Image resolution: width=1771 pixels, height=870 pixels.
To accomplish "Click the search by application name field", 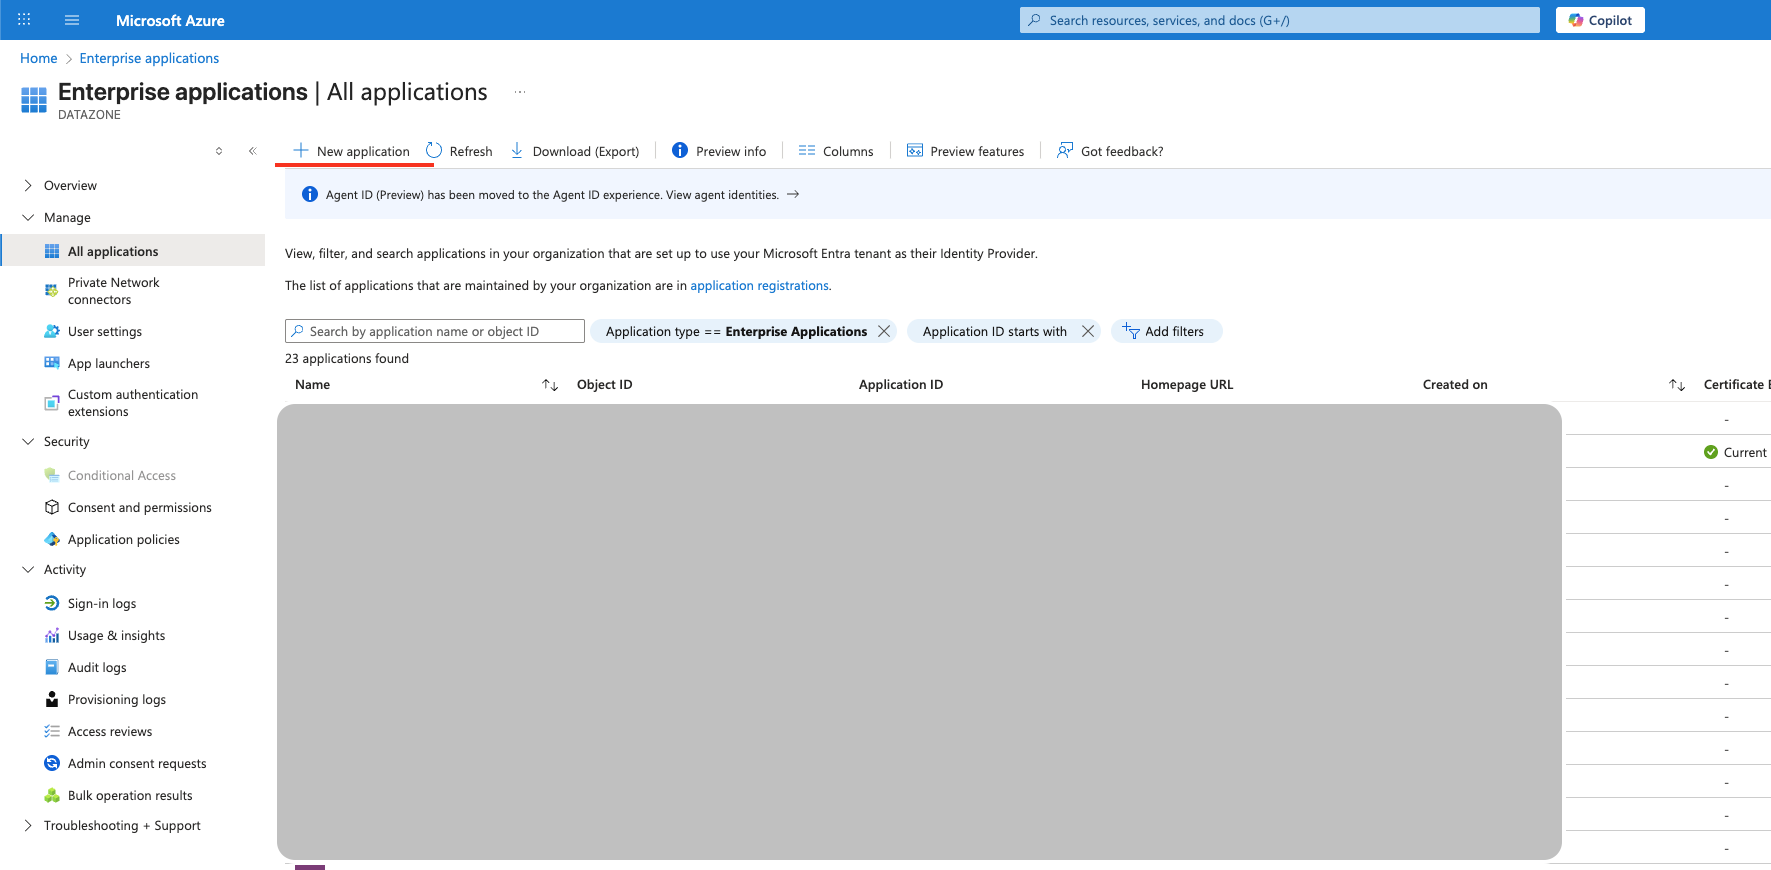I will tap(435, 331).
